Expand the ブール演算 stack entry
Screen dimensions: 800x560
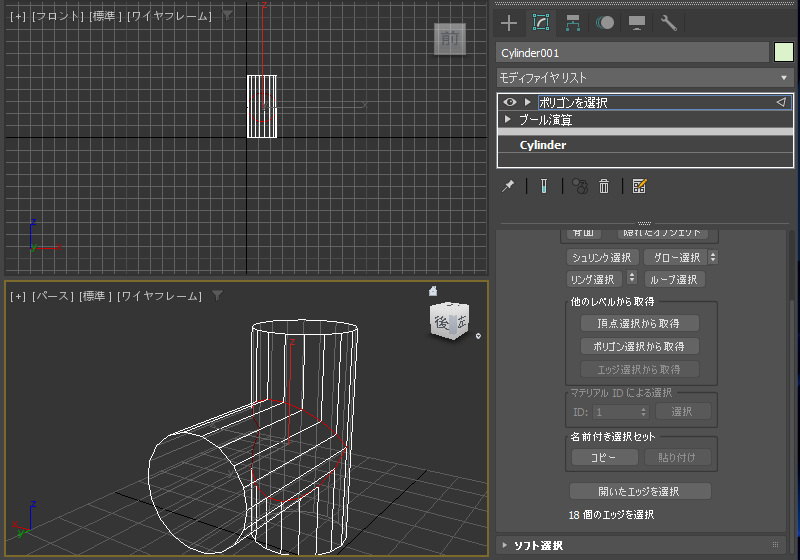coord(508,119)
